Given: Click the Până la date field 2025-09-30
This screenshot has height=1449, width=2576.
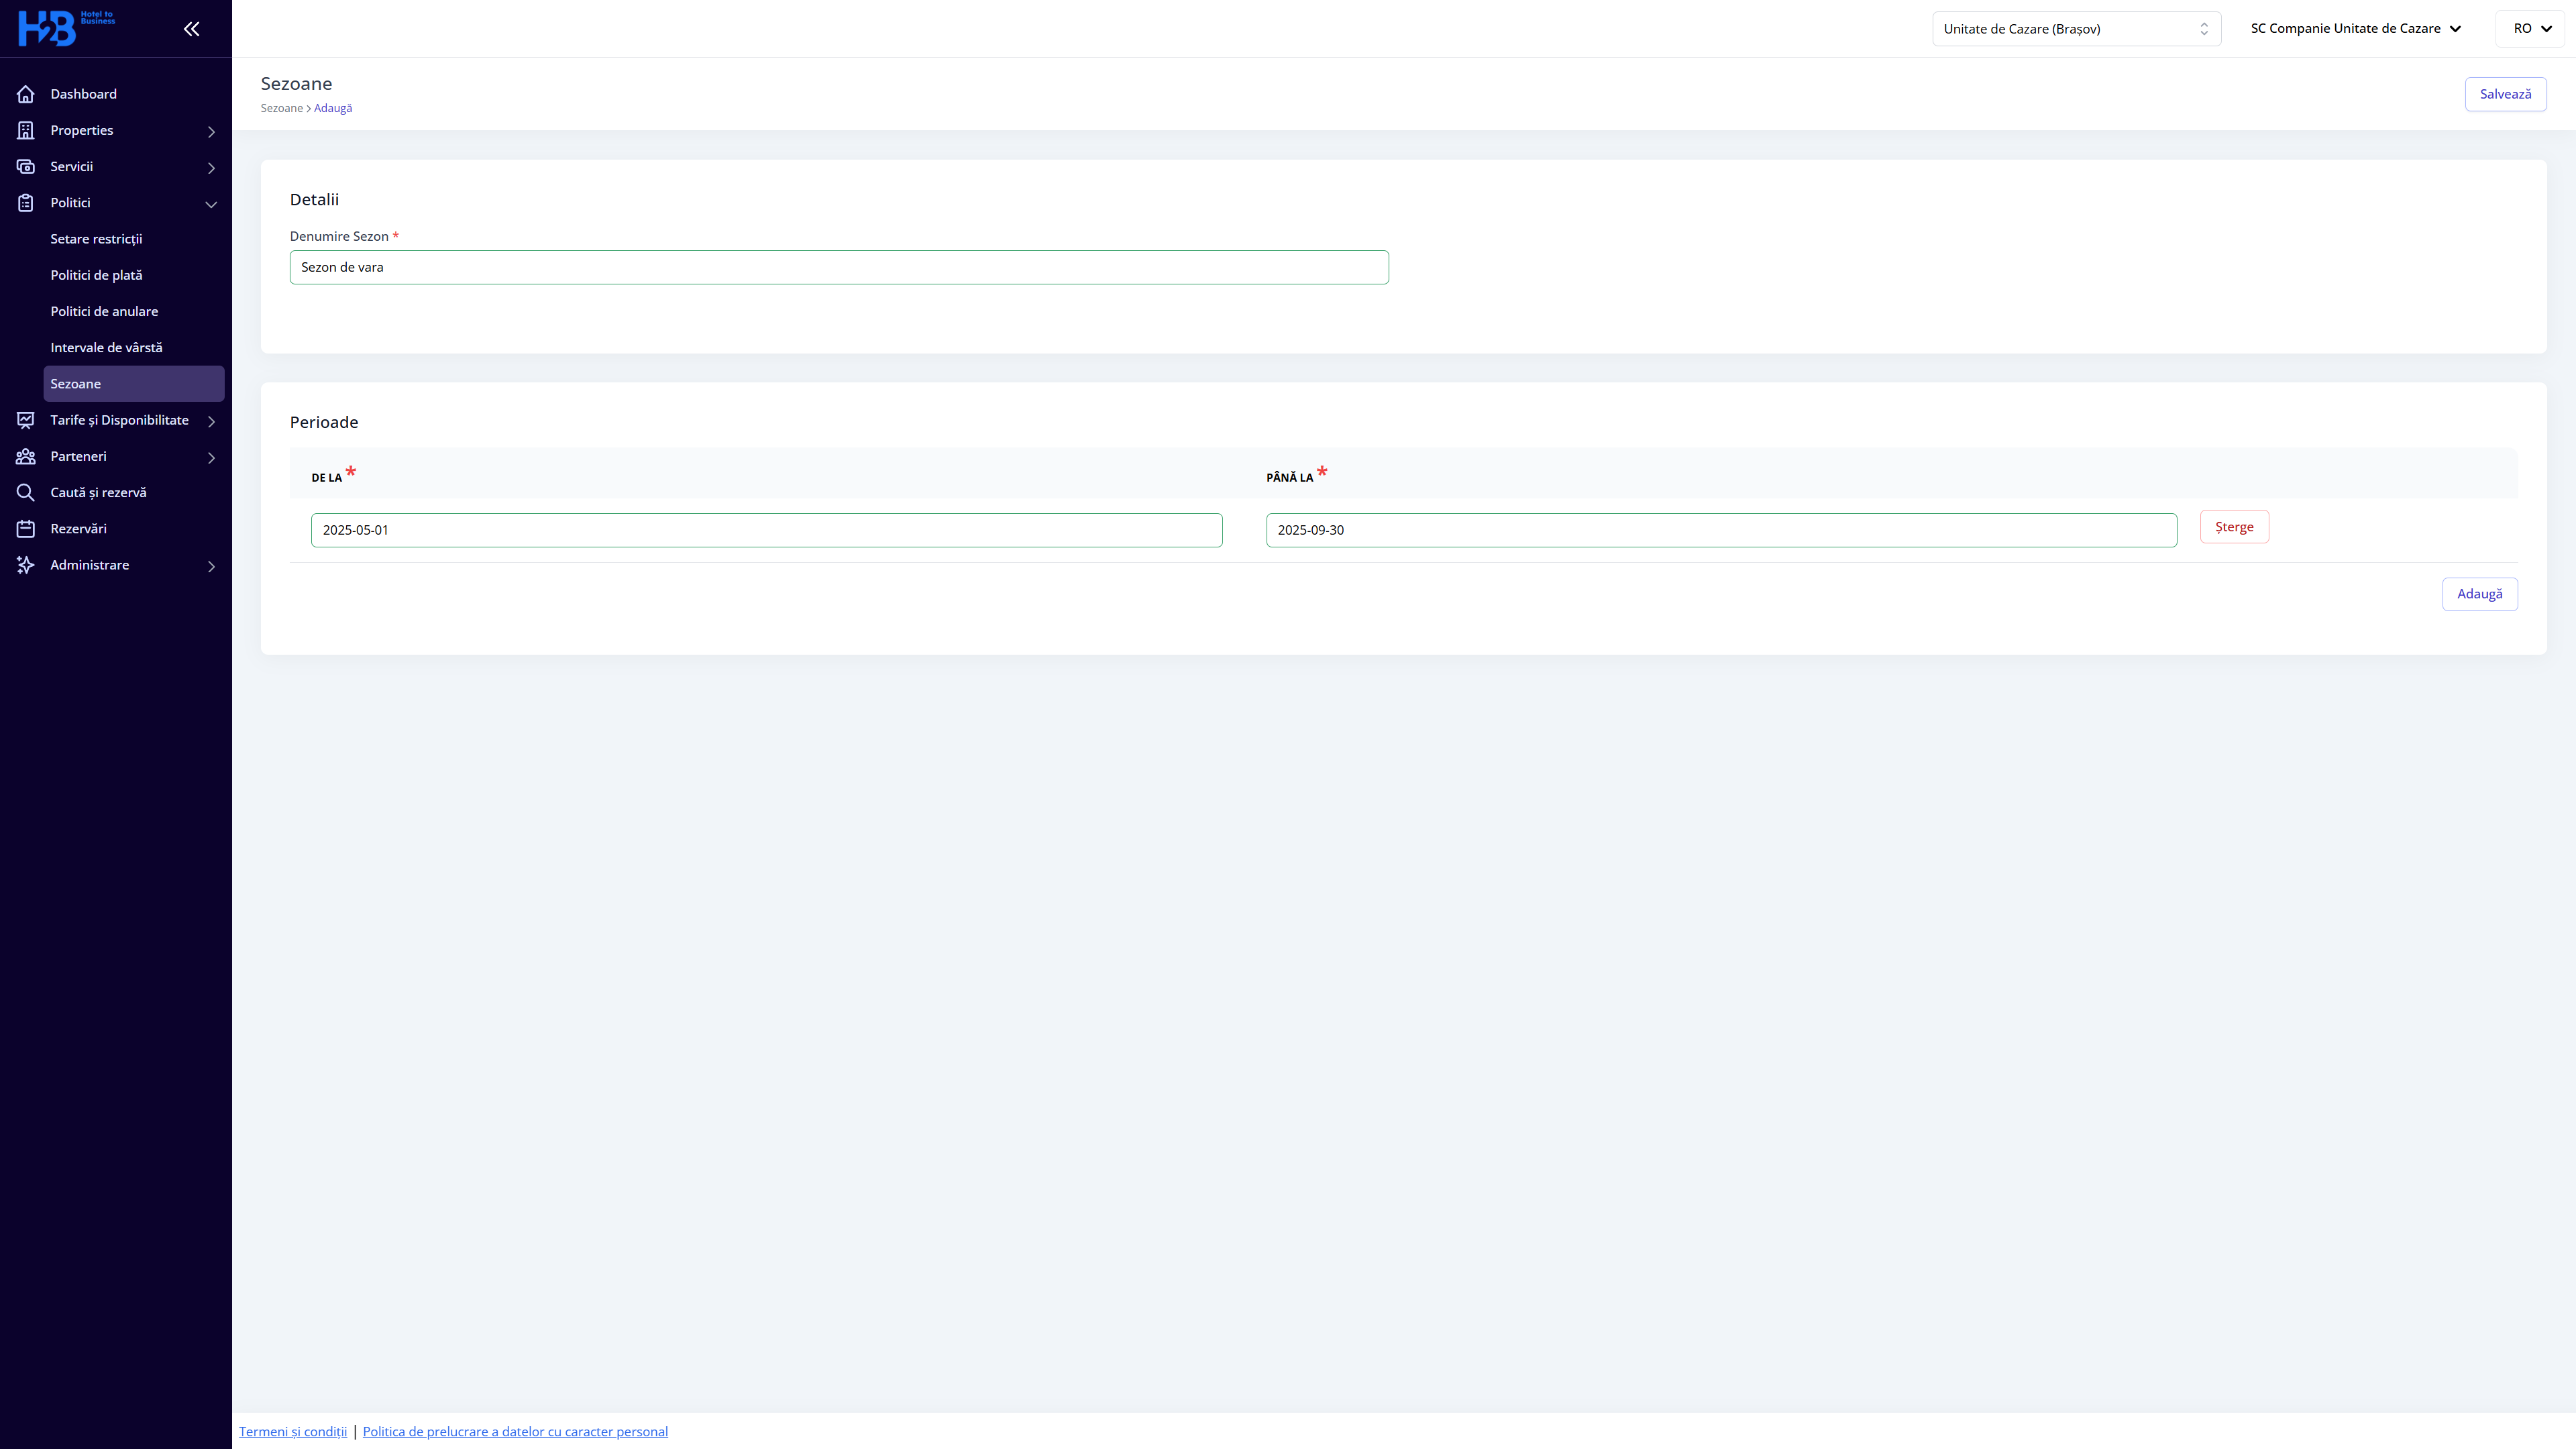Looking at the screenshot, I should coord(1721,530).
